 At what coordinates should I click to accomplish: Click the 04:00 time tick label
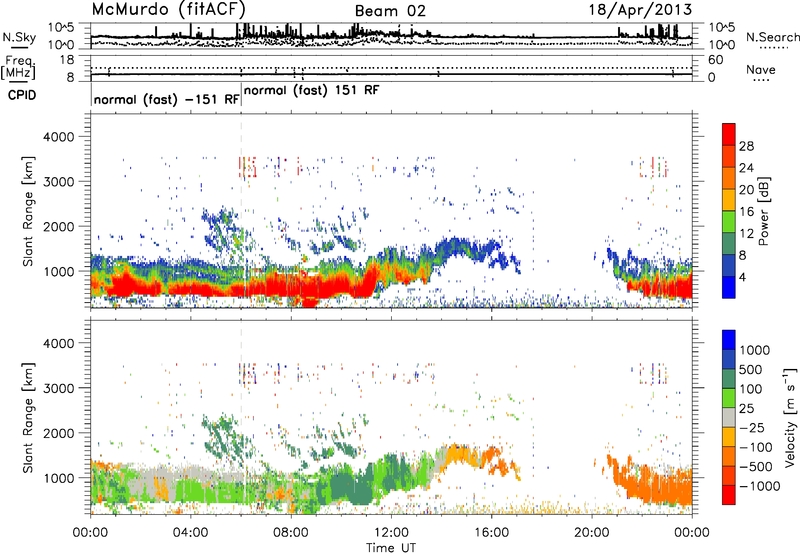tap(190, 533)
